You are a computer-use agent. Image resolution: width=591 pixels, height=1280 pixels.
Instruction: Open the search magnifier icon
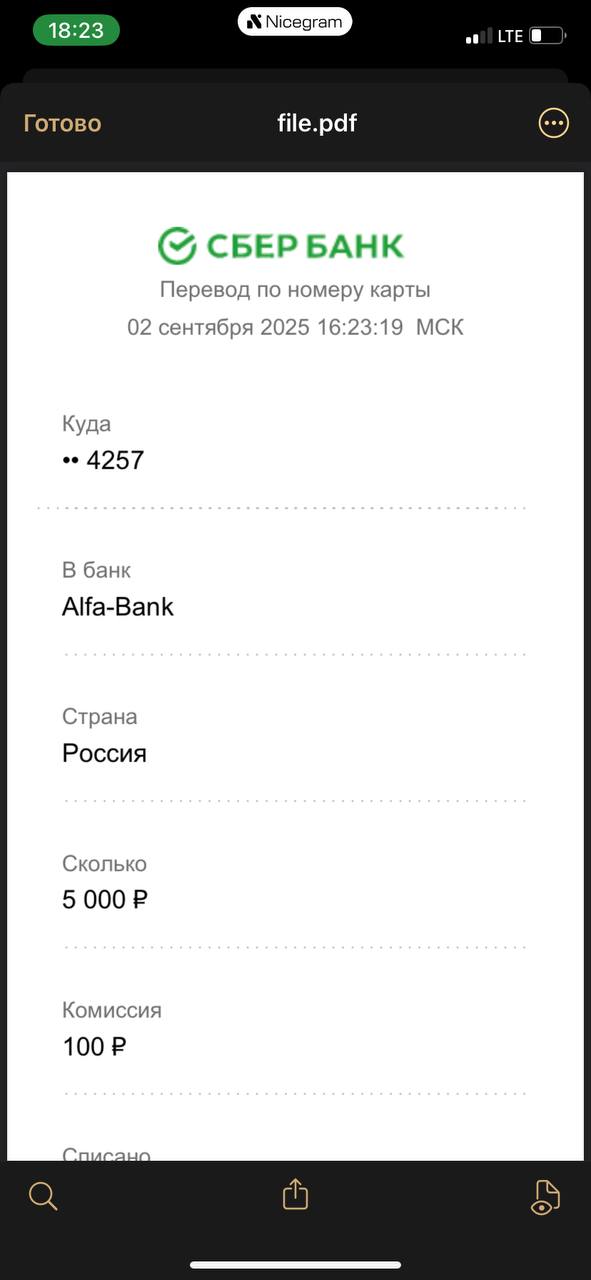pos(43,1195)
